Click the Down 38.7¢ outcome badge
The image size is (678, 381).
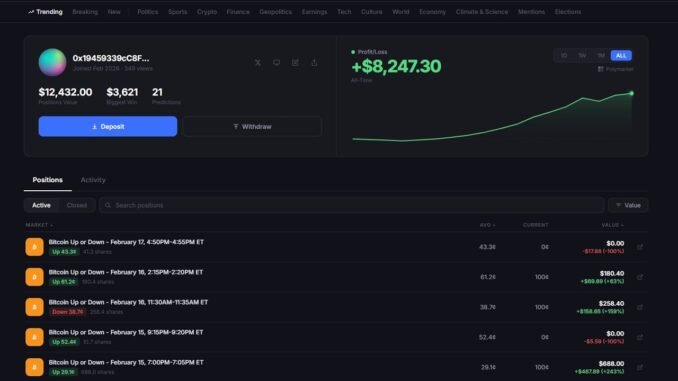[68, 312]
